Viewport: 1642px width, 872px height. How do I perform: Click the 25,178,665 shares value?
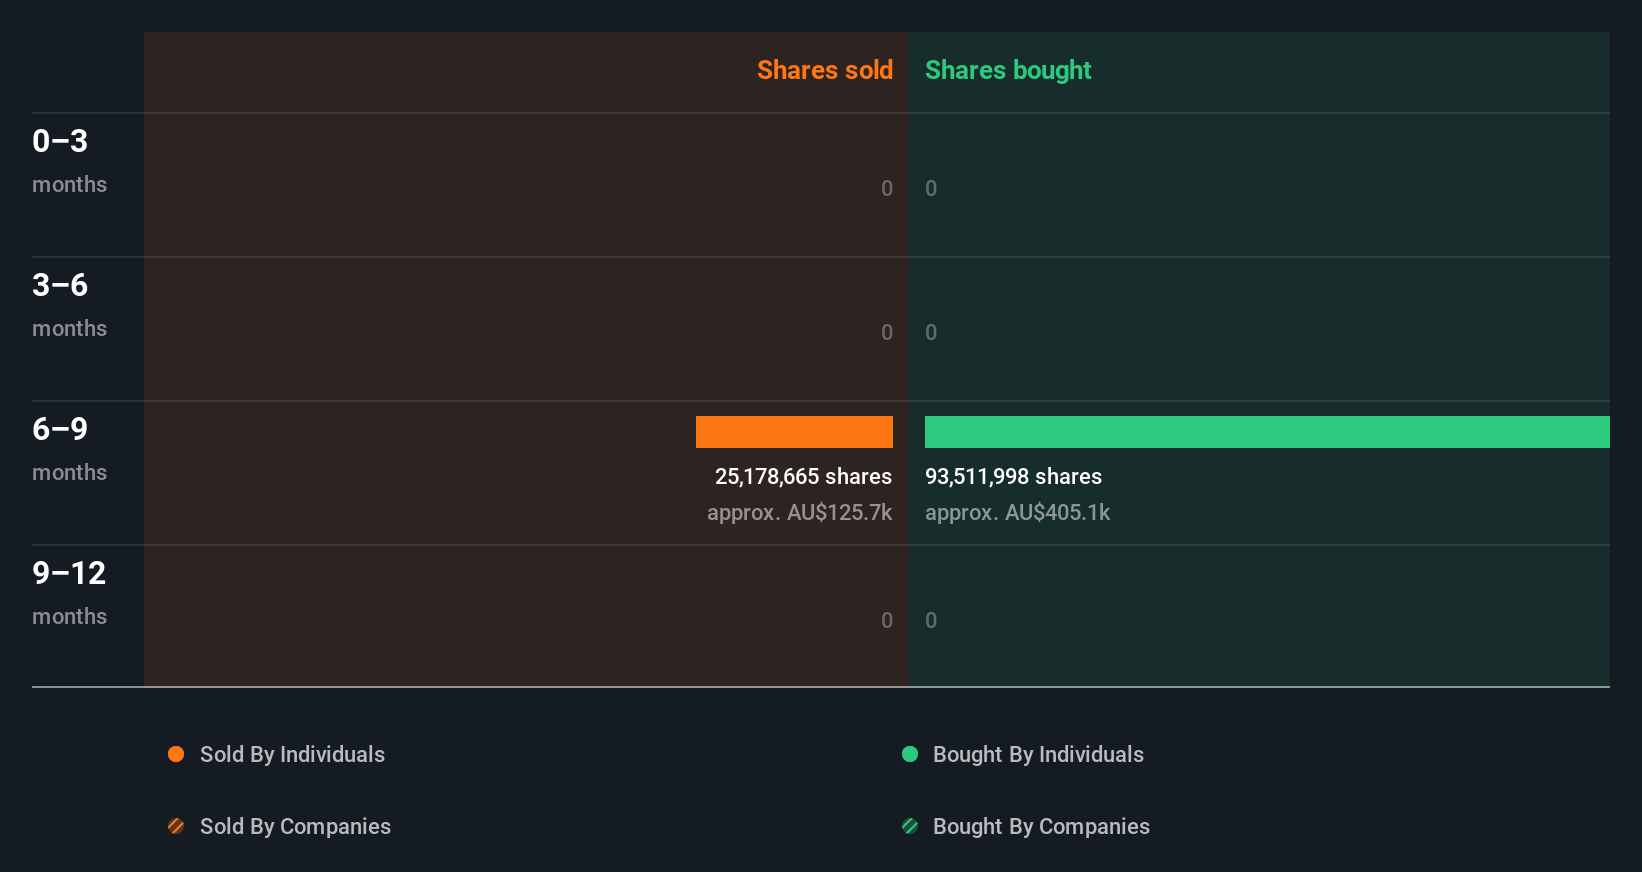[803, 476]
